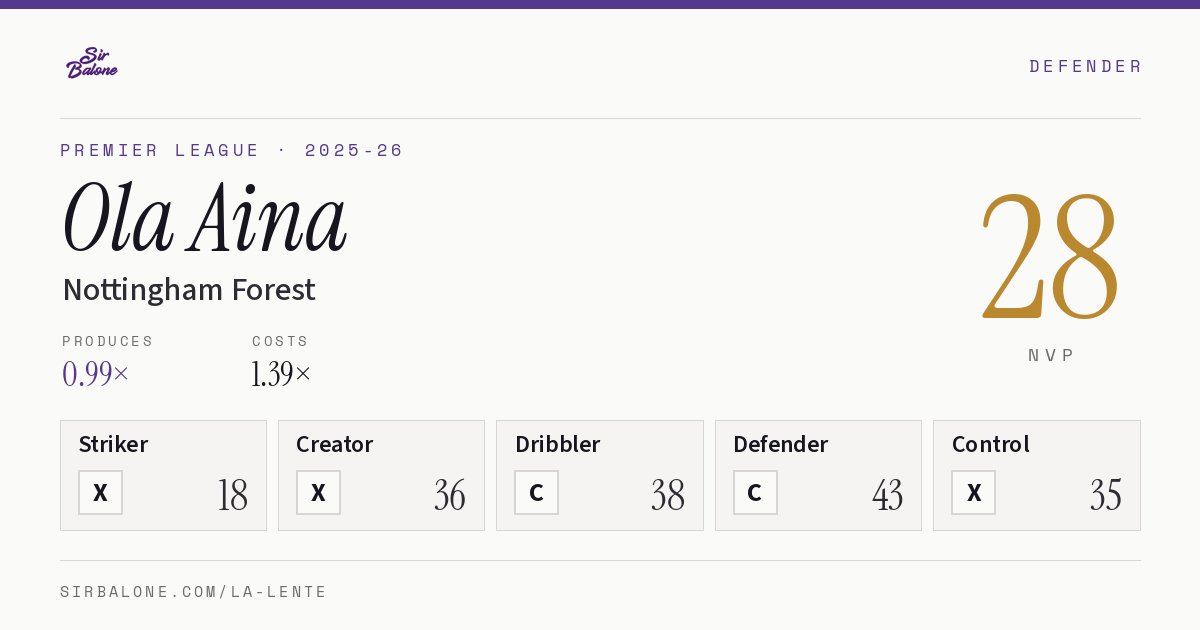The image size is (1200, 630).
Task: Select the Control grade X badge
Action: (x=973, y=492)
